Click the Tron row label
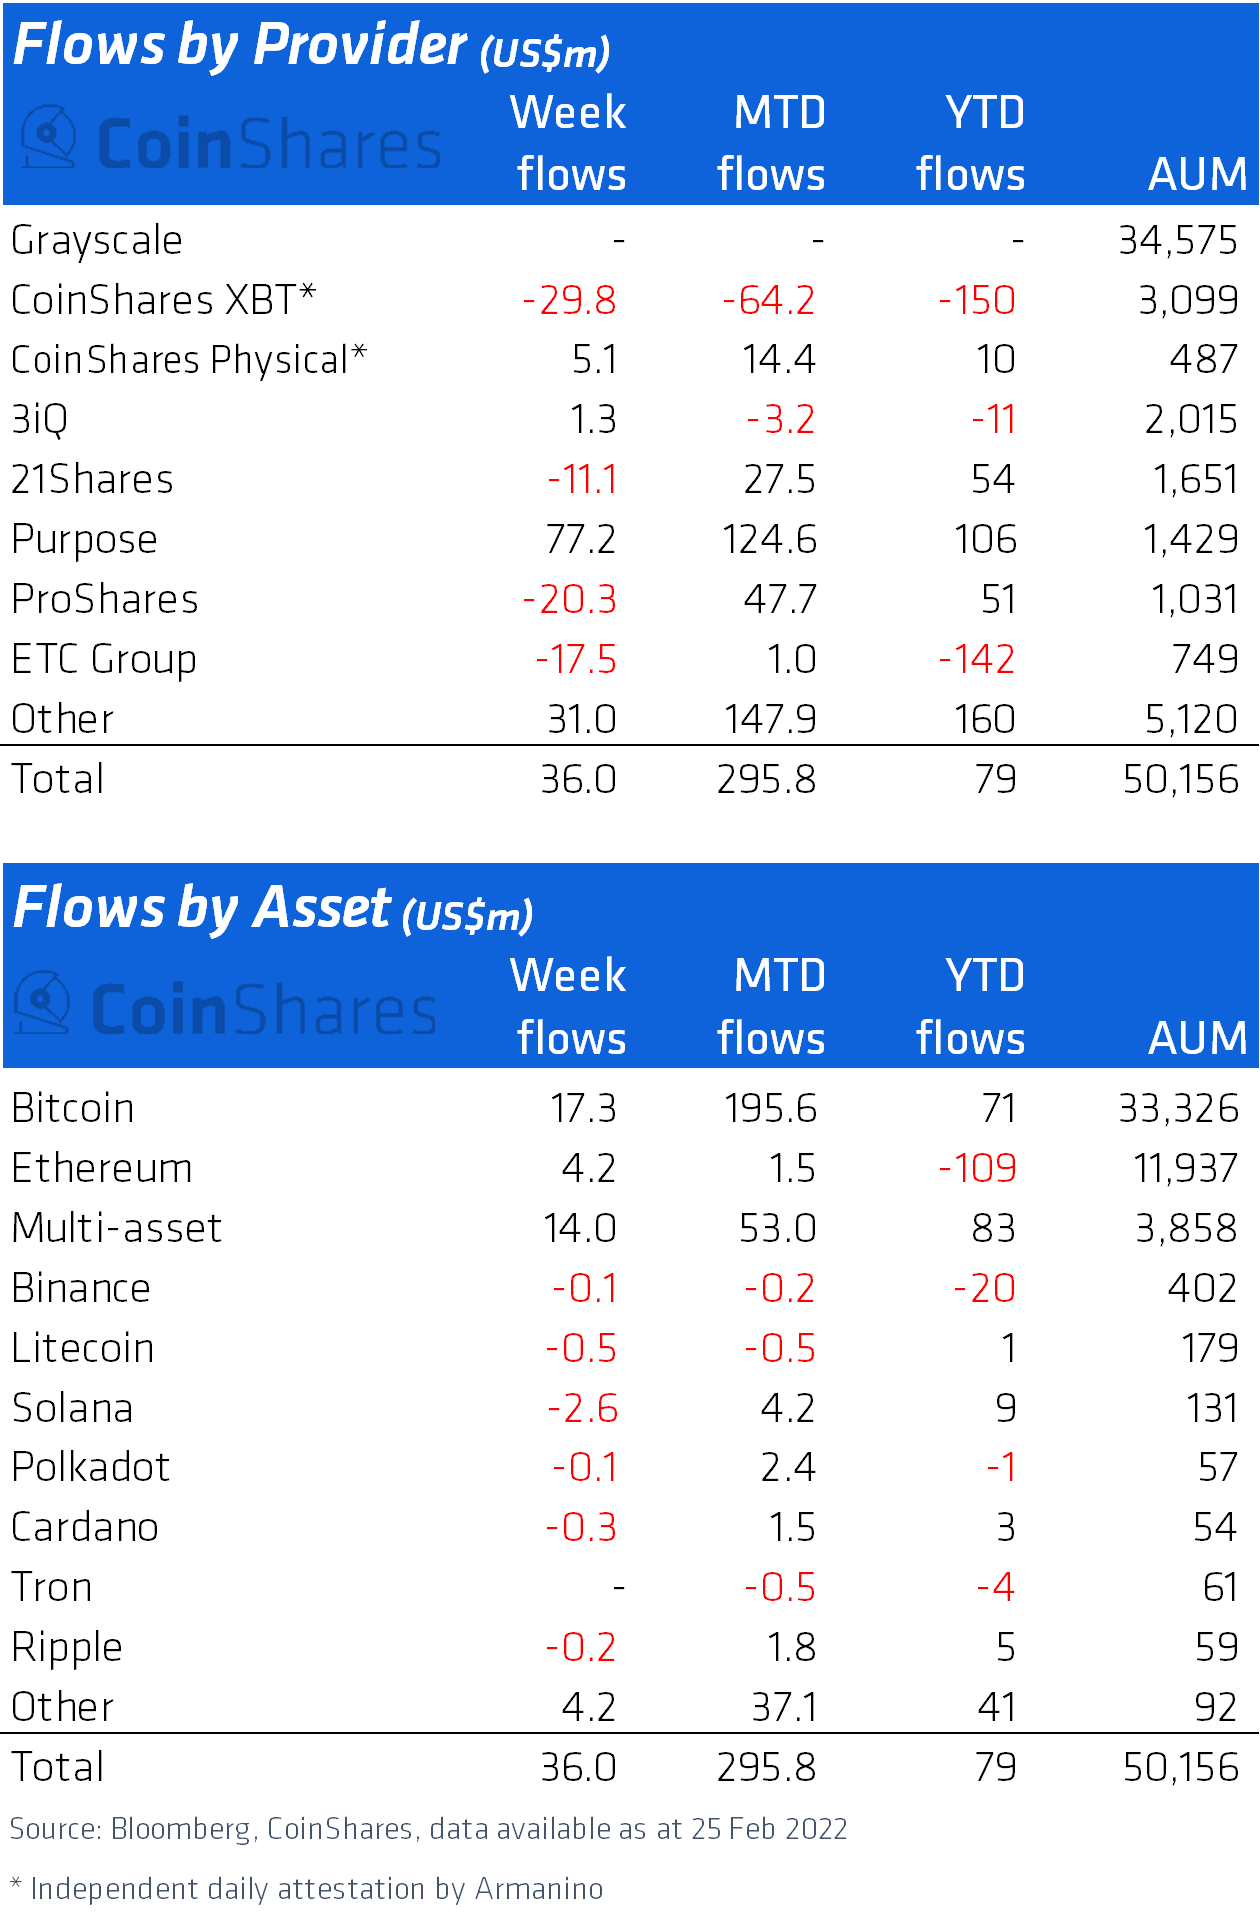This screenshot has width=1260, height=1915. [52, 1588]
